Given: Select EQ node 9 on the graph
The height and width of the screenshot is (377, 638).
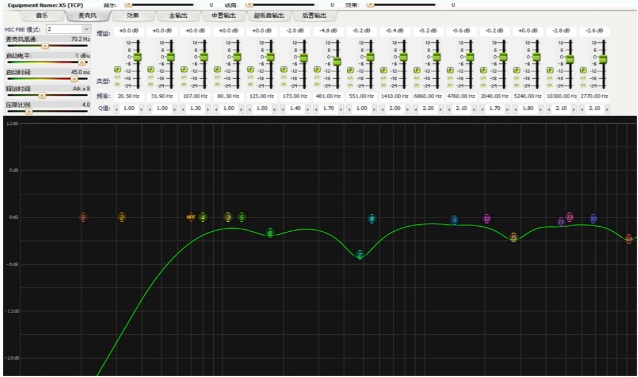Looking at the screenshot, I should 454,220.
